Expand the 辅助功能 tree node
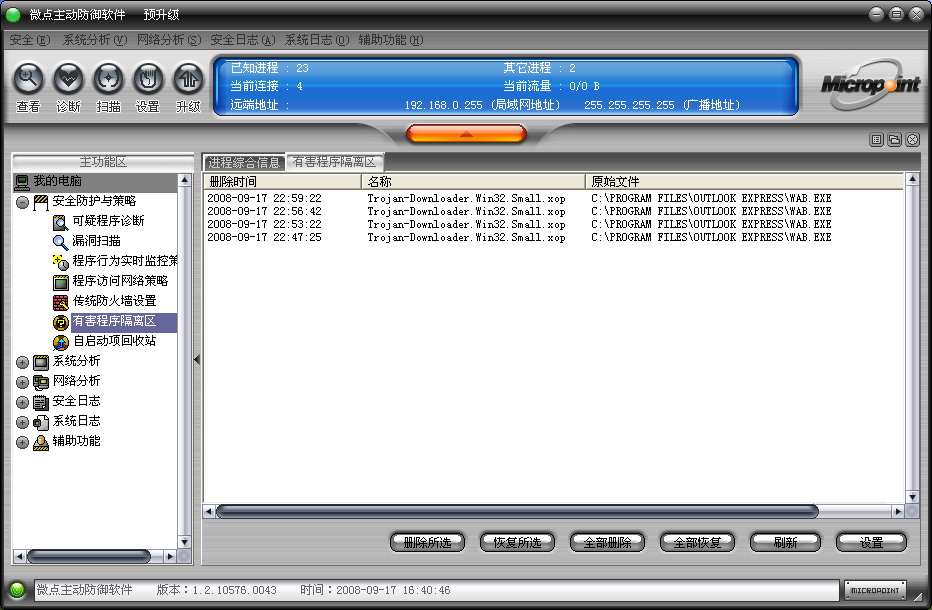The height and width of the screenshot is (610, 932). coord(23,443)
